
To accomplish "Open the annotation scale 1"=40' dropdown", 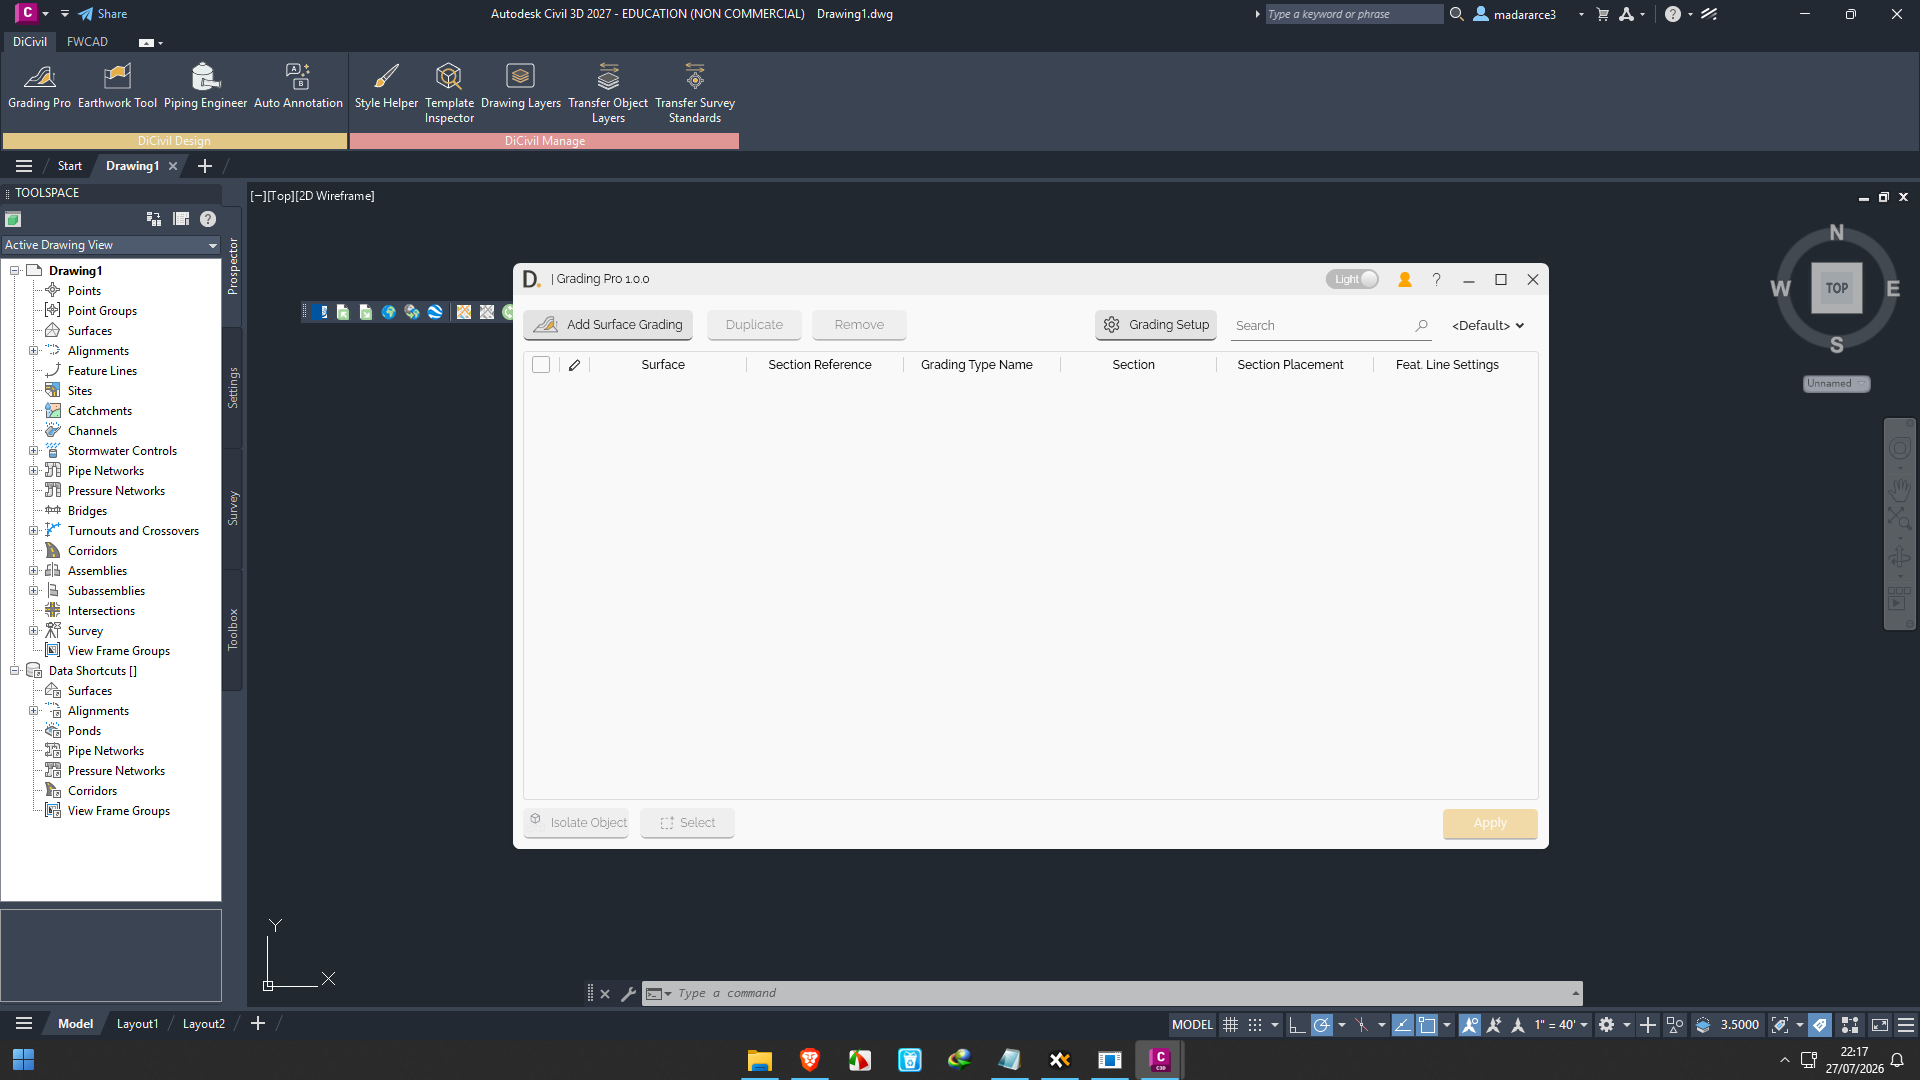I will click(1562, 1025).
